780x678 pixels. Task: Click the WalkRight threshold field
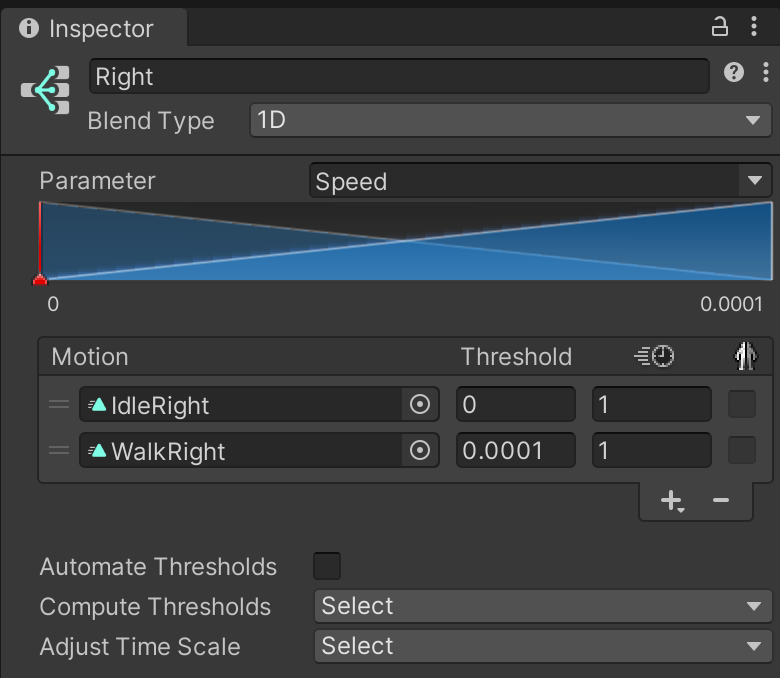click(x=515, y=451)
